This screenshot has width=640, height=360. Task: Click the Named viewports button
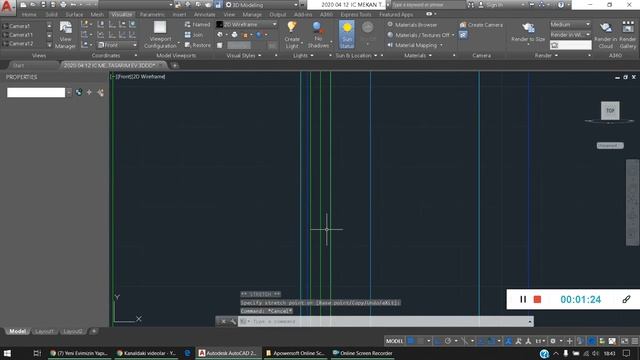tap(198, 24)
